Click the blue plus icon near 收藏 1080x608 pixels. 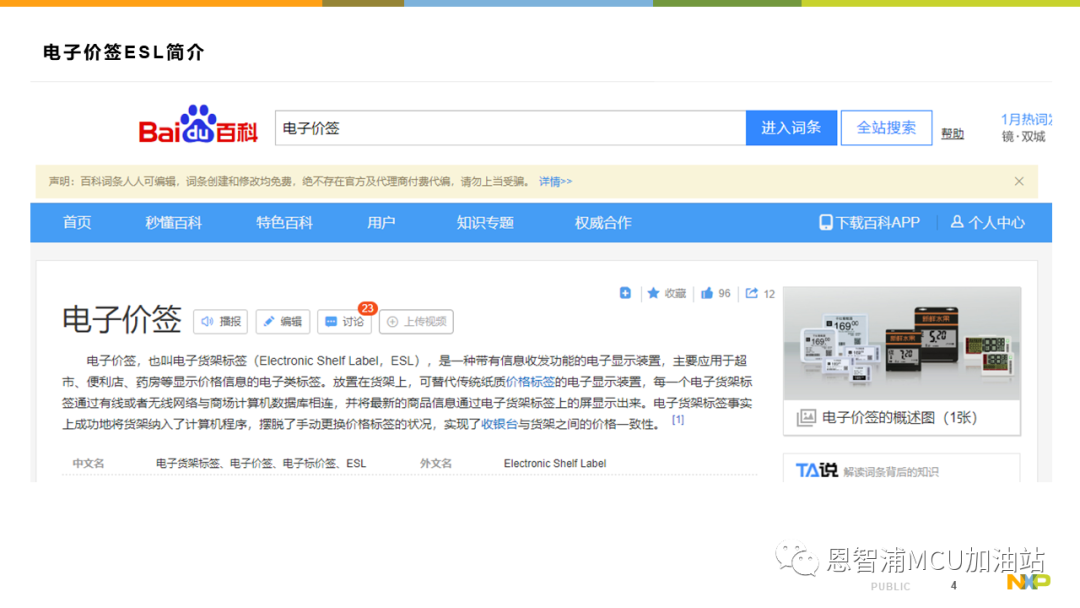coord(625,293)
